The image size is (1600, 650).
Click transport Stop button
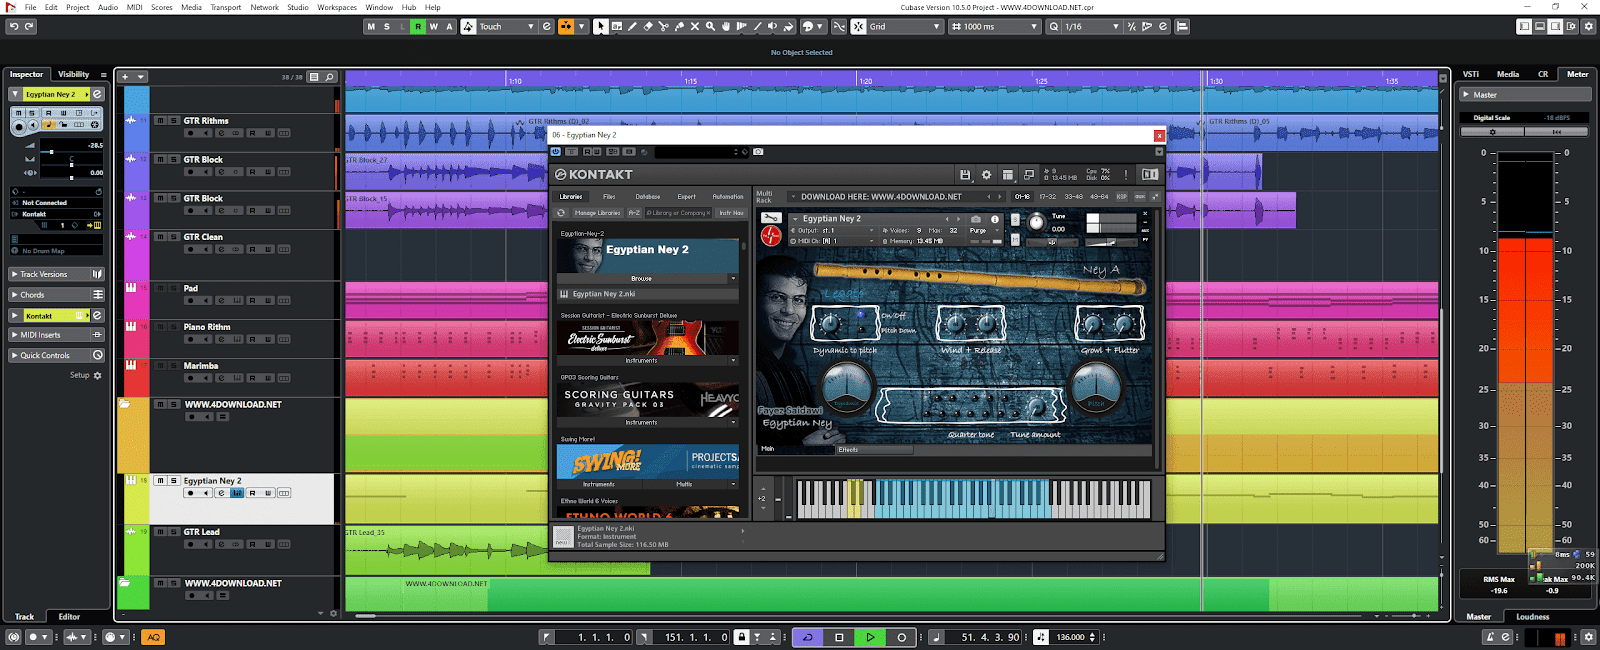pyautogui.click(x=839, y=637)
